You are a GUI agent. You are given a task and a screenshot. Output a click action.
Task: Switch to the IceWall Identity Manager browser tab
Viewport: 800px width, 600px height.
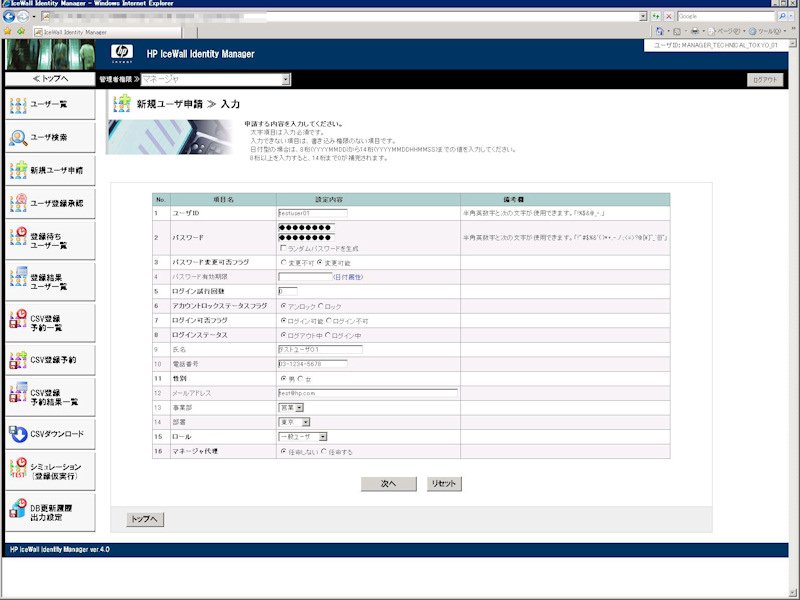107,32
